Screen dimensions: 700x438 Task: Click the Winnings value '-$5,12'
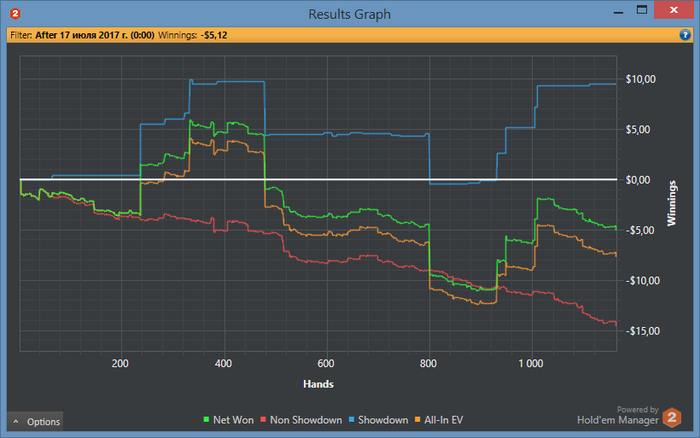214,35
